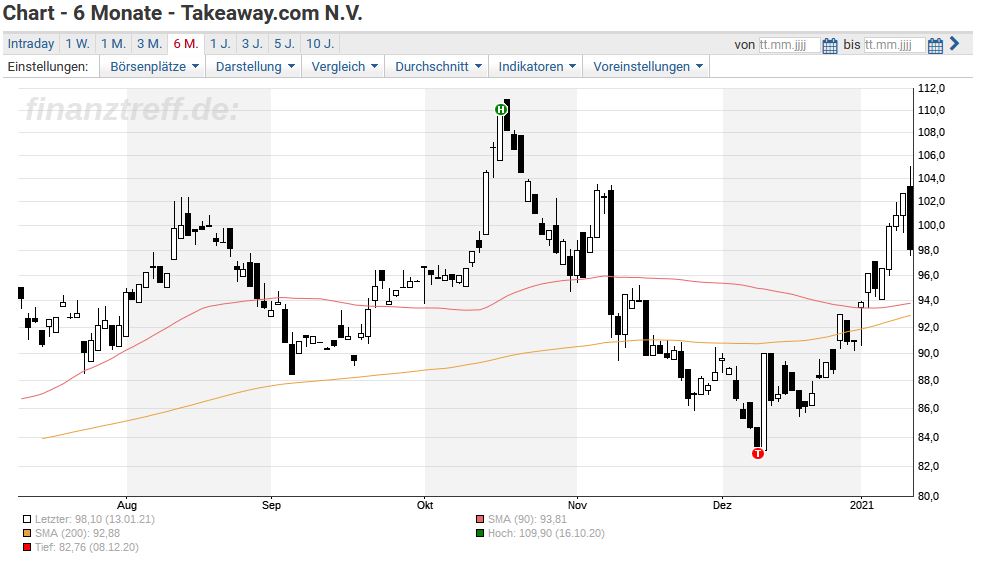Open the Börsenplätze dropdown

click(x=154, y=66)
